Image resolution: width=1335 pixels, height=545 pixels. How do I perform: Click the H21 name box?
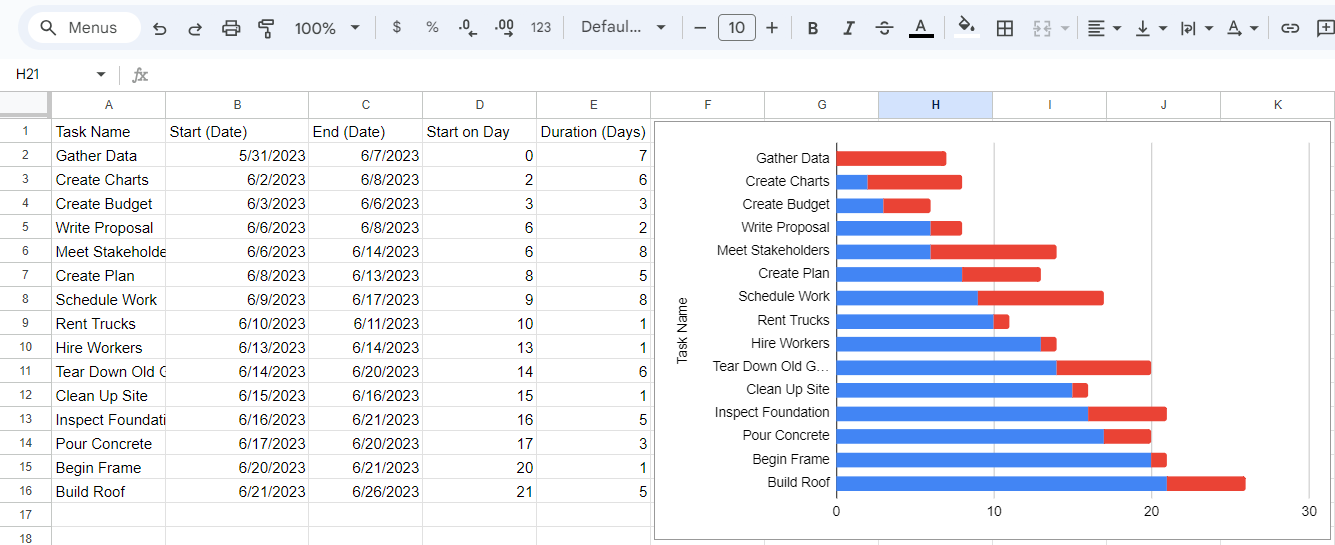point(50,75)
